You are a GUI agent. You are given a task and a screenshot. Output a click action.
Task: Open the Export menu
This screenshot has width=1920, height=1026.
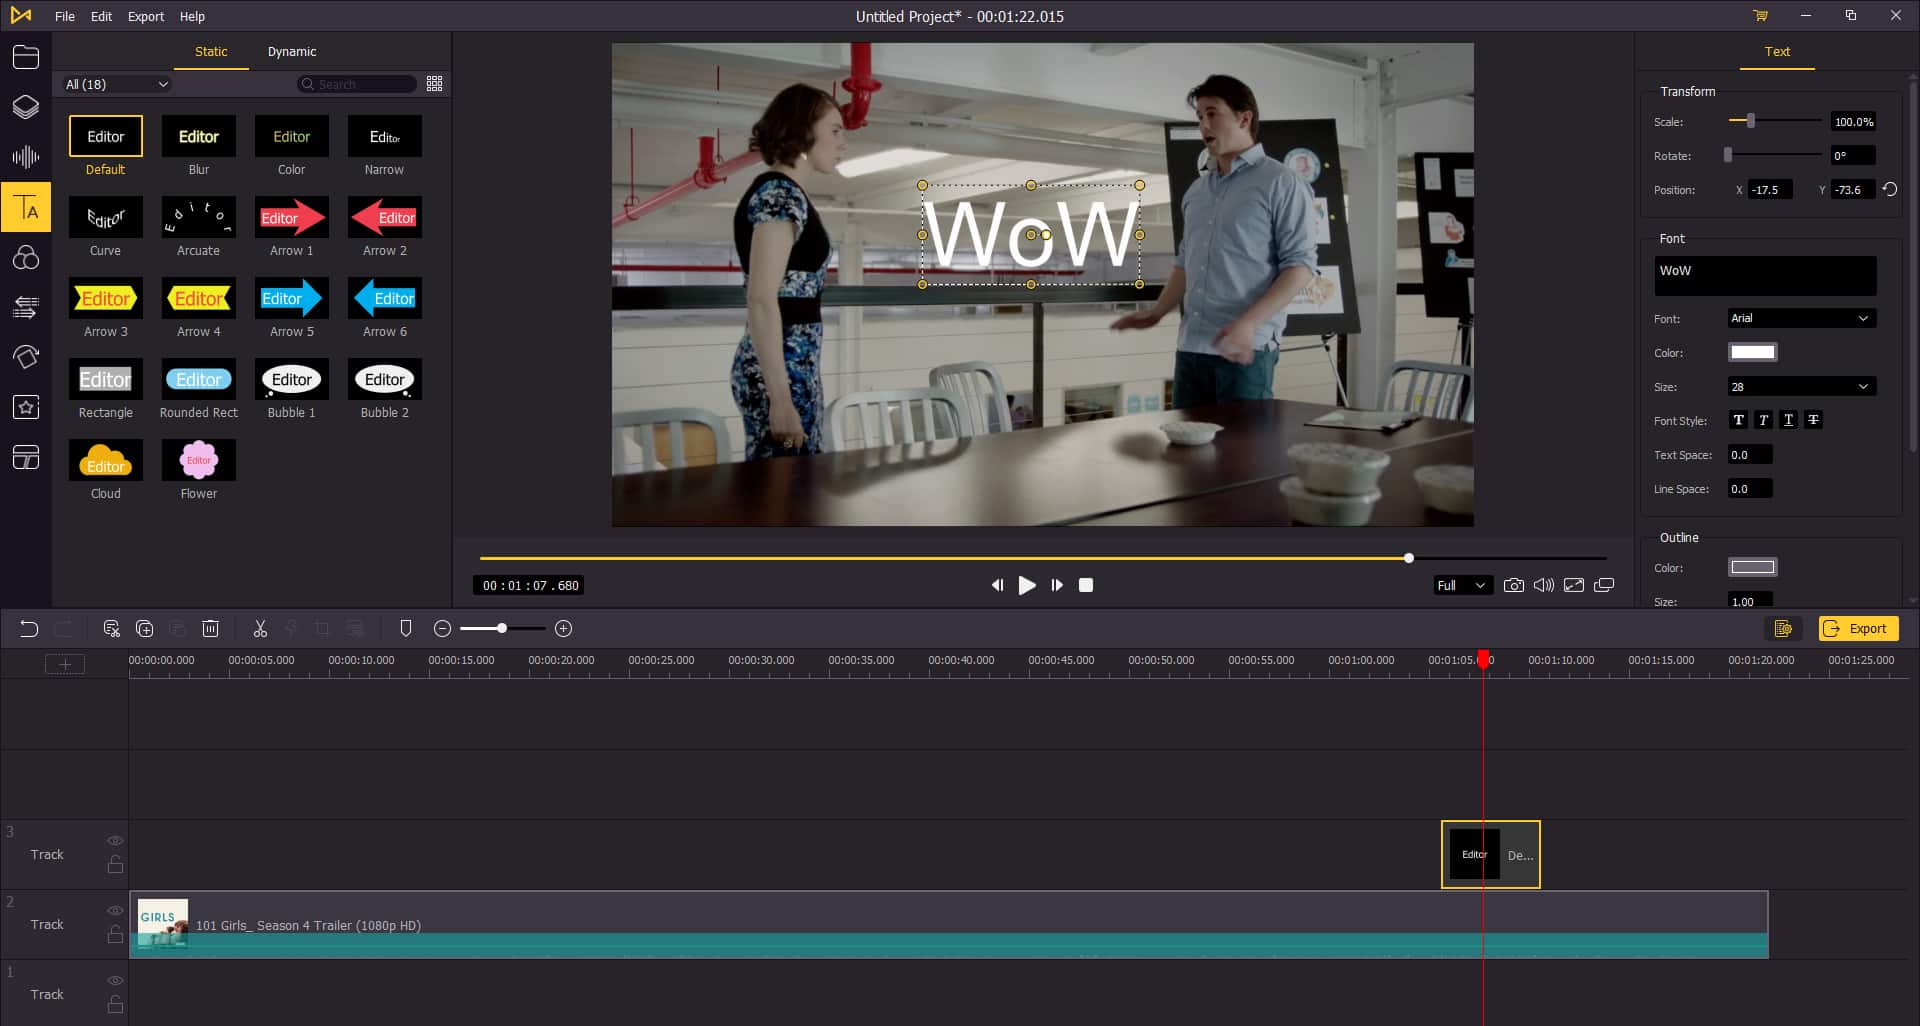146,16
